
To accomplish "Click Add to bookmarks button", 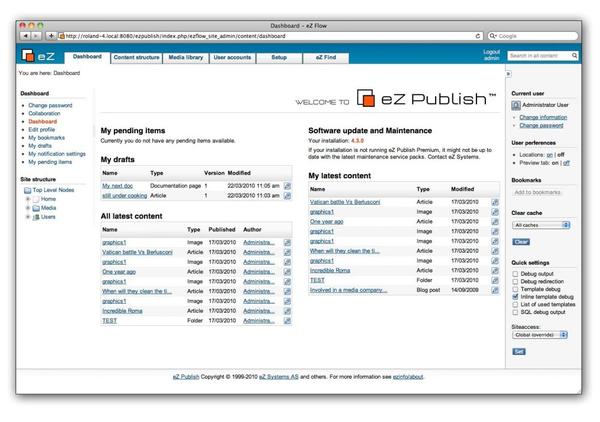I will [537, 192].
